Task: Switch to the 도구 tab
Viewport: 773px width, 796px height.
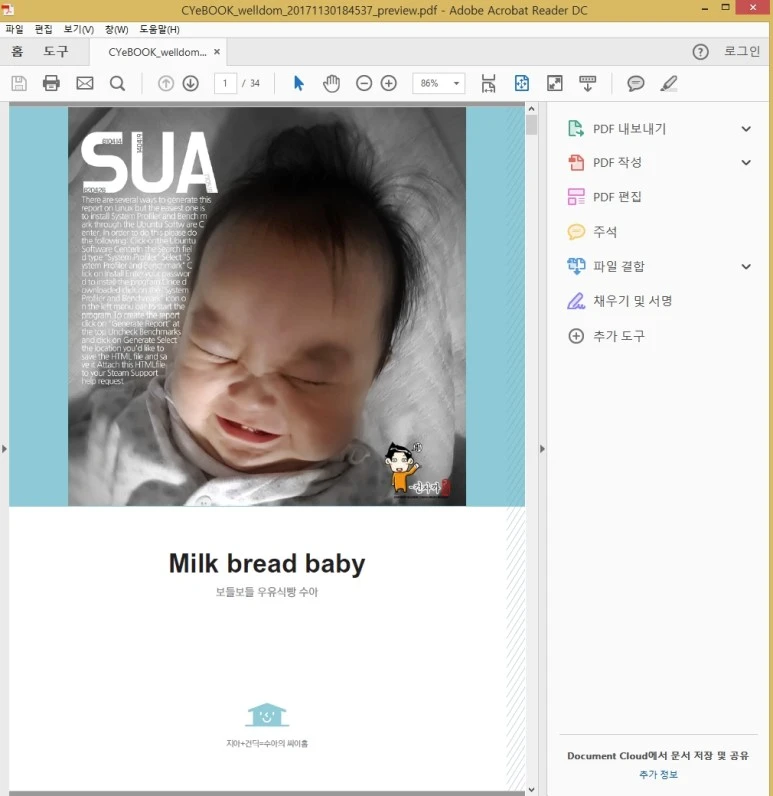Action: tap(55, 51)
